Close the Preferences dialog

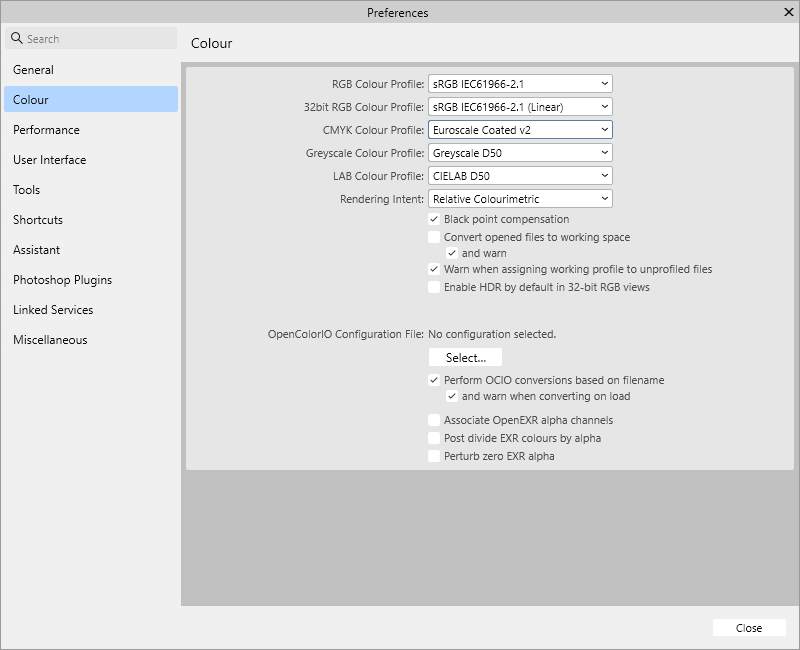coord(748,628)
